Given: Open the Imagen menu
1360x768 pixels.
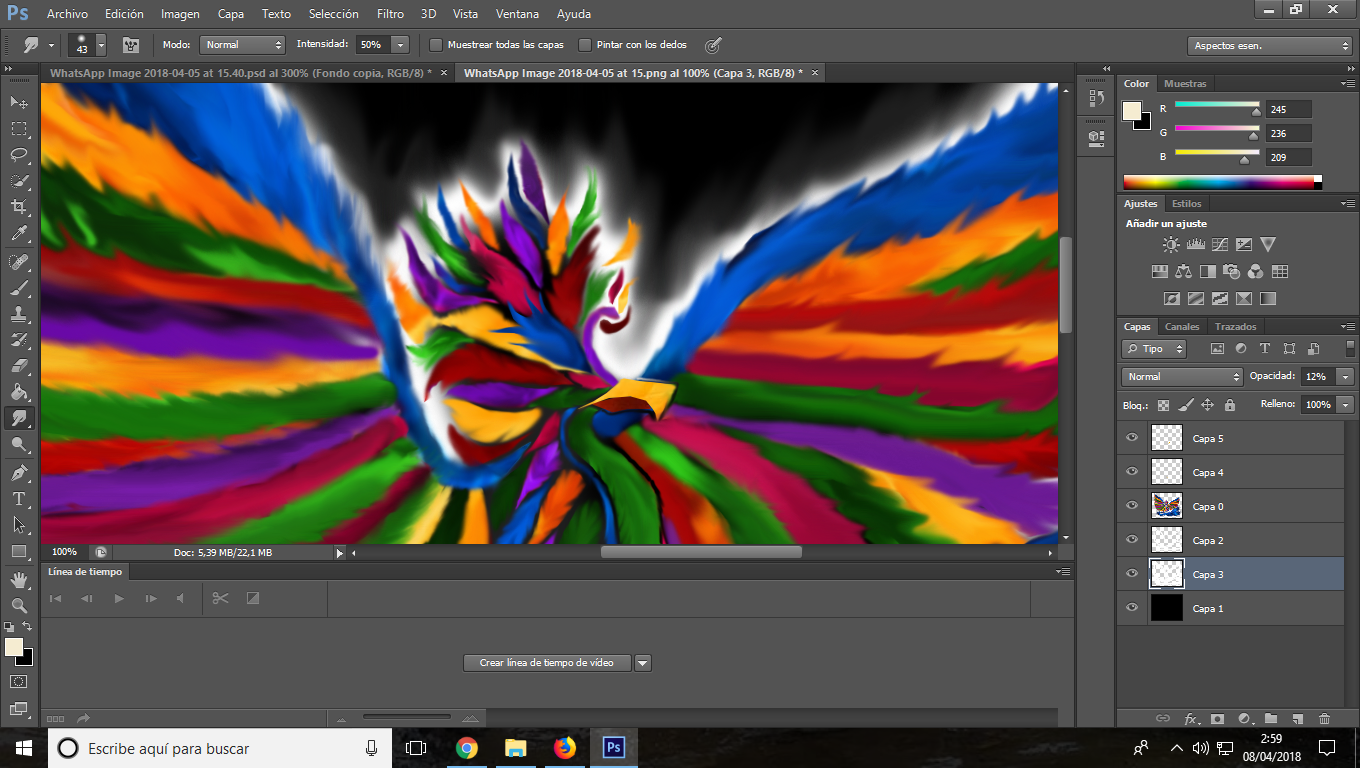Looking at the screenshot, I should (180, 14).
